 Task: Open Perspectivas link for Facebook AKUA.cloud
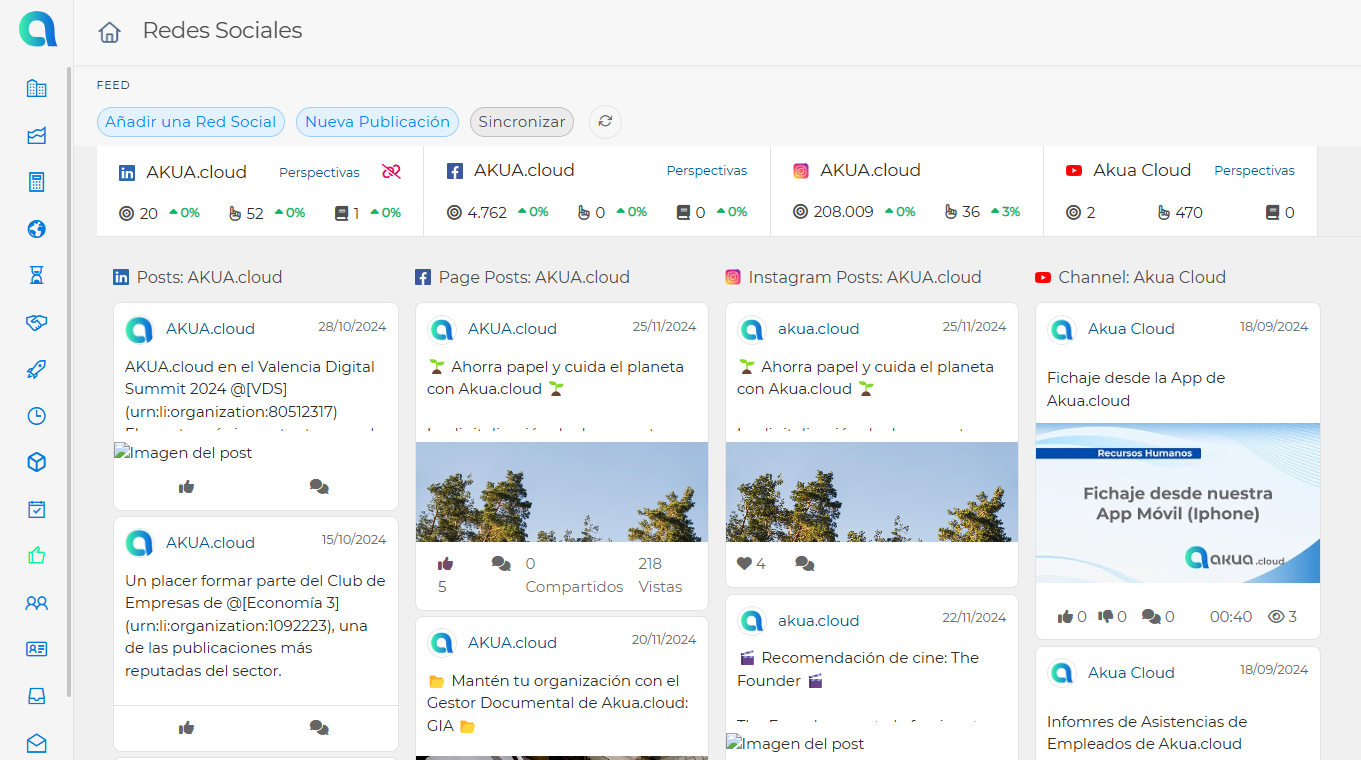(x=707, y=171)
